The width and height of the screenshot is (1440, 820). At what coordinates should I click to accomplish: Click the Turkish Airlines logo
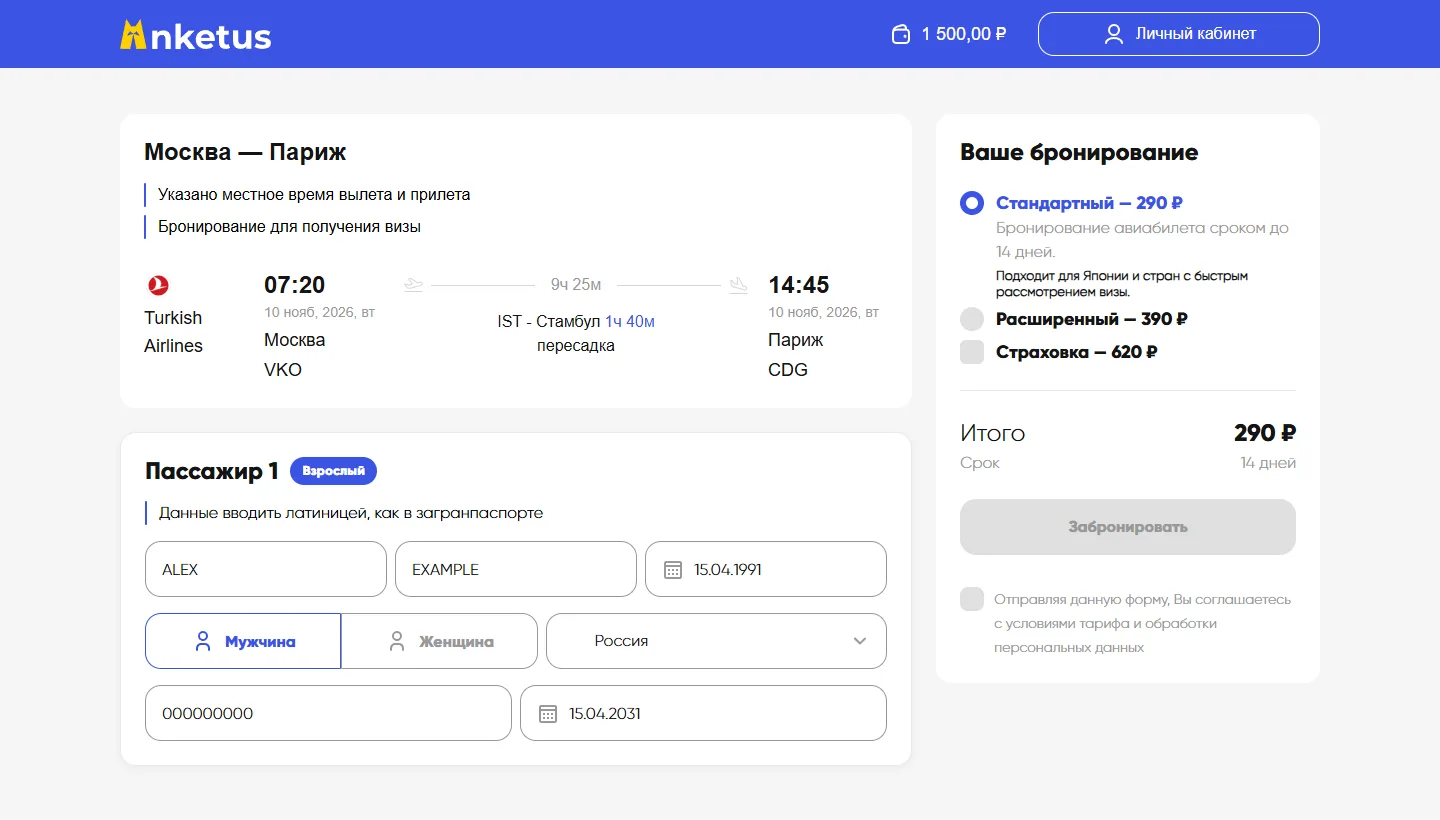[158, 286]
